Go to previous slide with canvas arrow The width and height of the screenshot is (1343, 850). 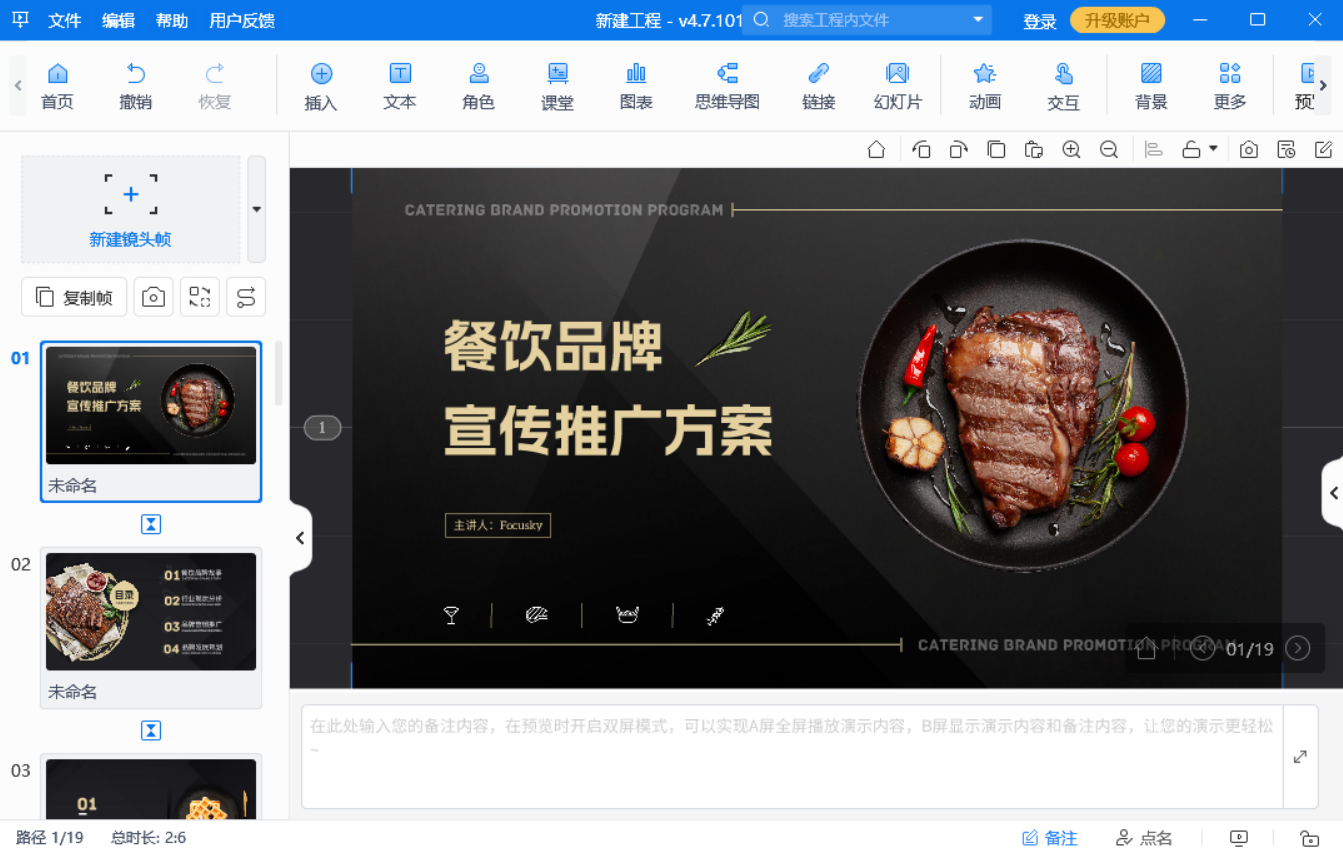(1202, 648)
